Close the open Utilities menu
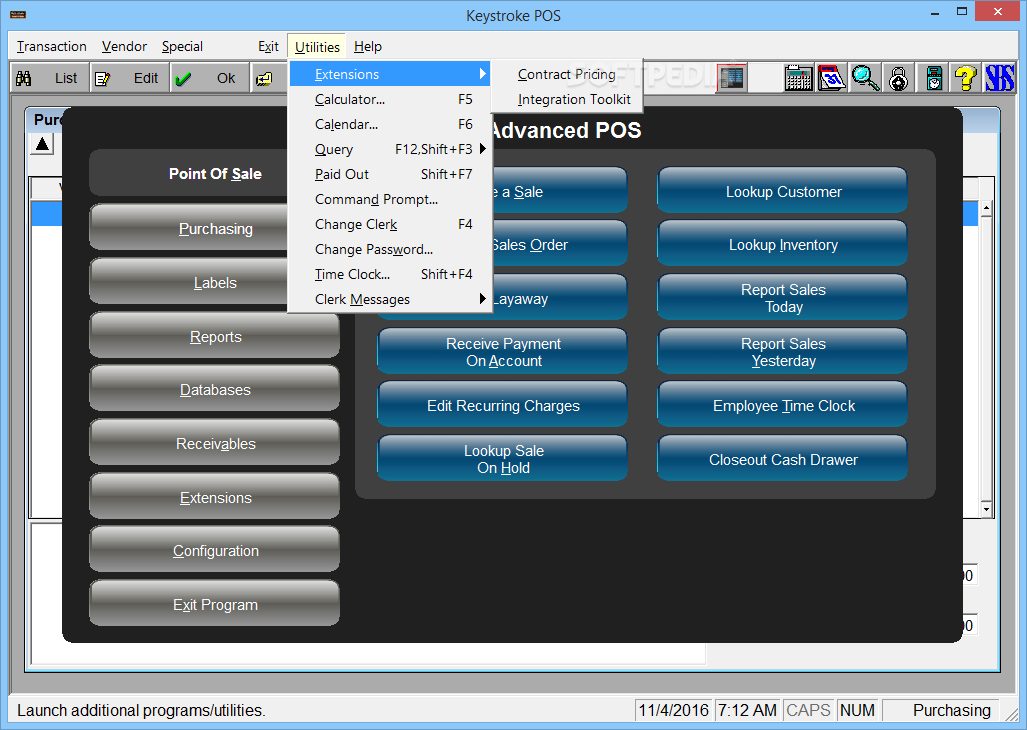Screen dimensions: 1027x730 pos(317,46)
